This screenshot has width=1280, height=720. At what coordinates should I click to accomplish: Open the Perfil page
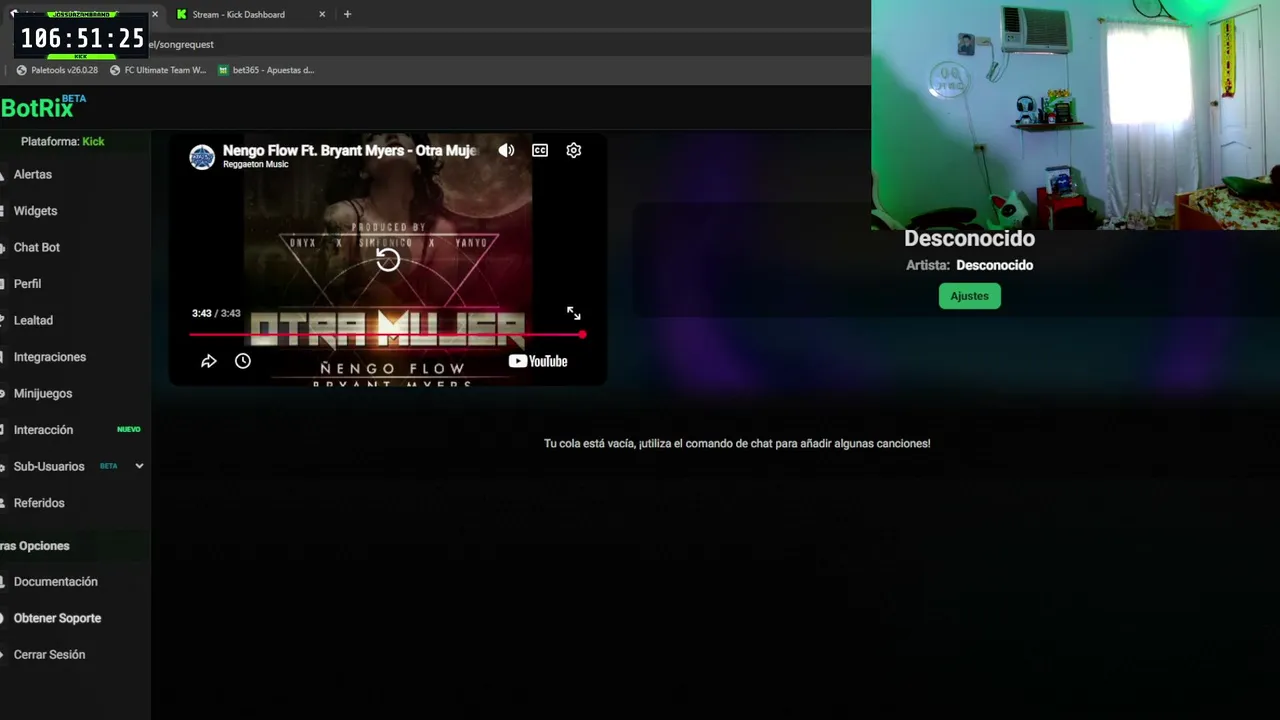[27, 284]
